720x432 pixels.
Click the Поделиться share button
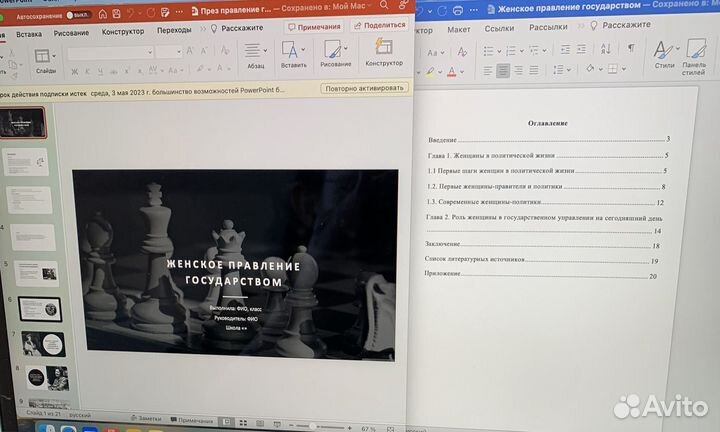coord(379,25)
